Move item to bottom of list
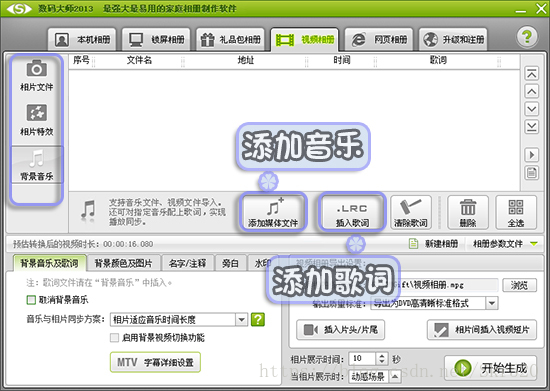 pos(532,127)
